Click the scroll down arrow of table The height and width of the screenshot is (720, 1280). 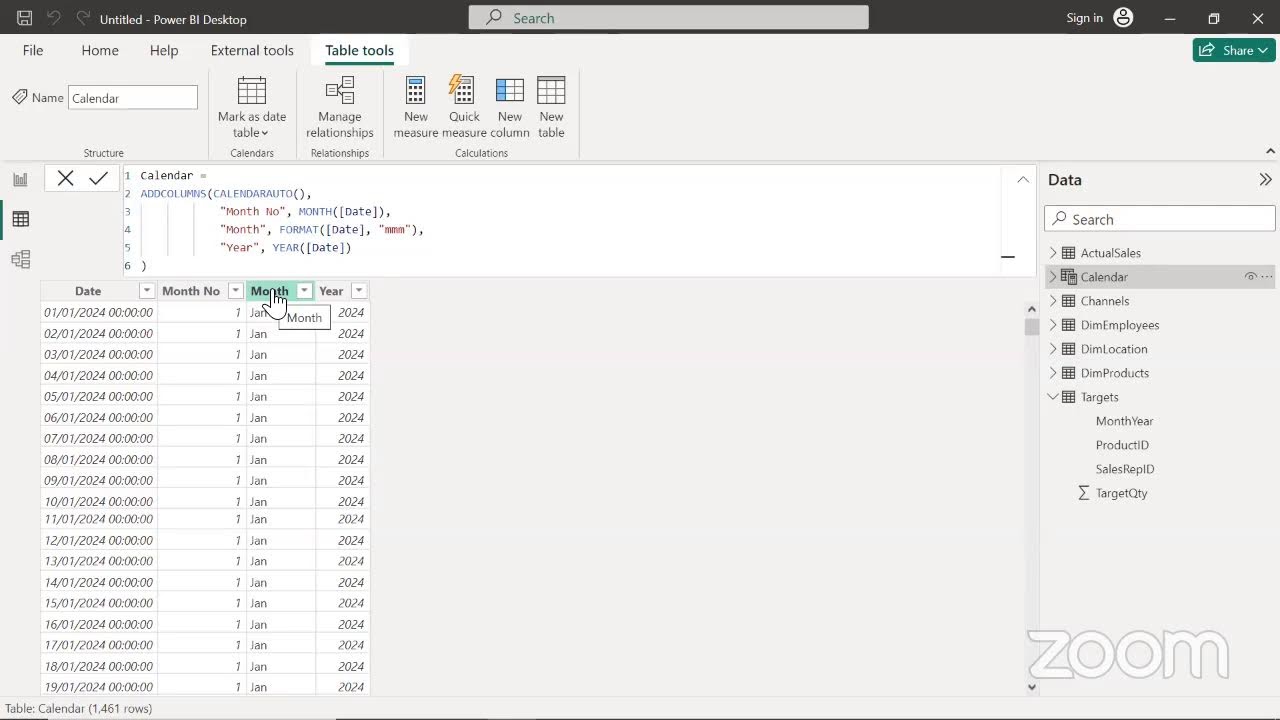pyautogui.click(x=1031, y=687)
